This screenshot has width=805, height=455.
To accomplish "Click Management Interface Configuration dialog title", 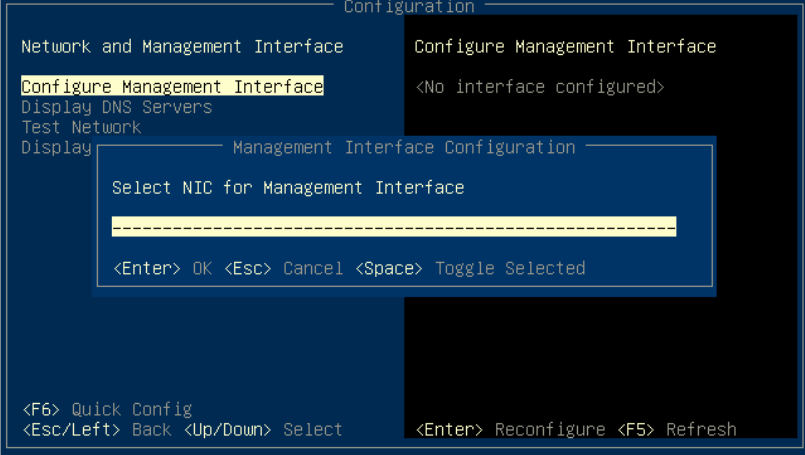I will [403, 147].
